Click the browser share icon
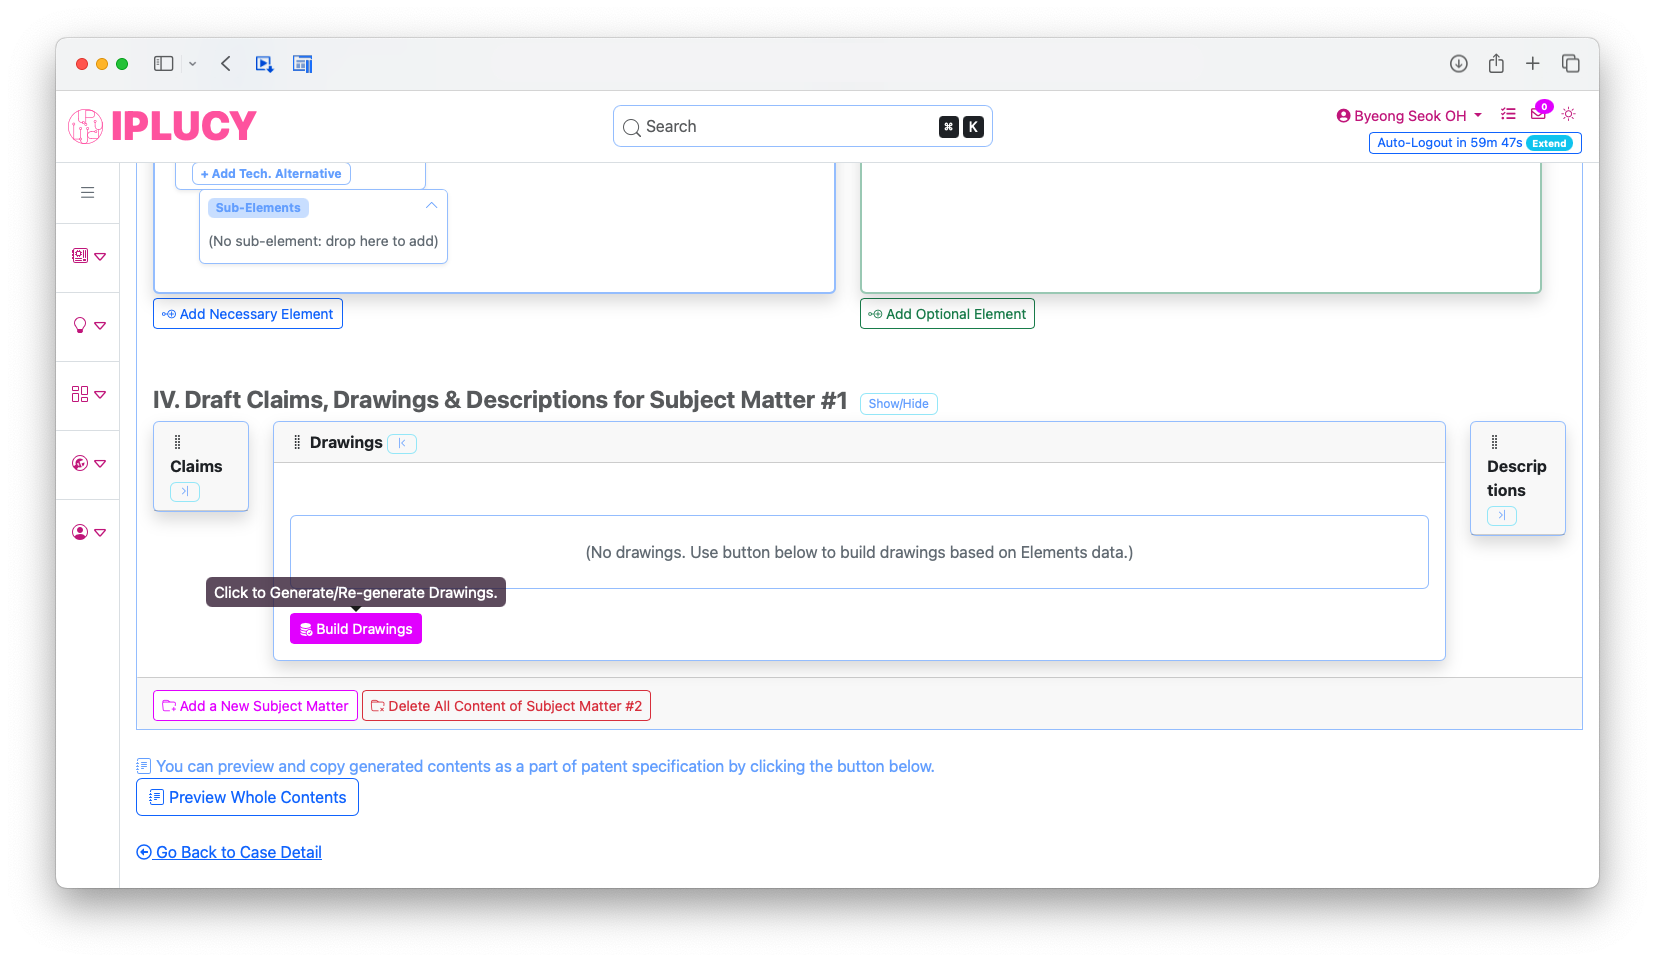 pyautogui.click(x=1496, y=64)
